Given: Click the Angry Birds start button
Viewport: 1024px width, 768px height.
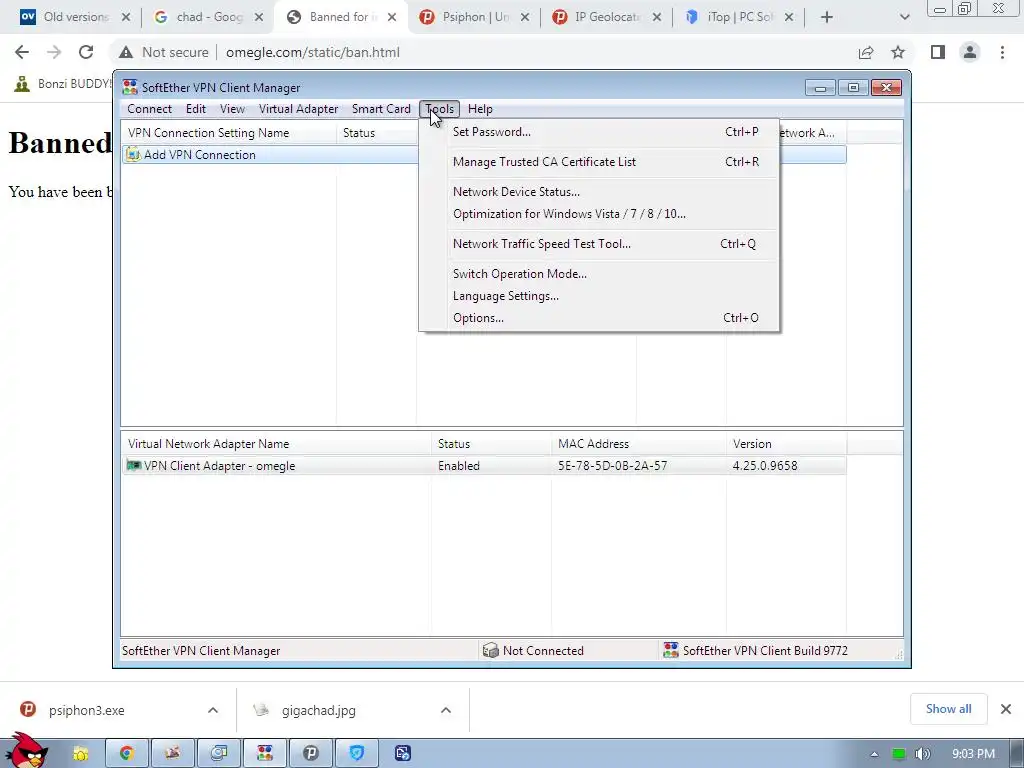Looking at the screenshot, I should click(x=27, y=750).
